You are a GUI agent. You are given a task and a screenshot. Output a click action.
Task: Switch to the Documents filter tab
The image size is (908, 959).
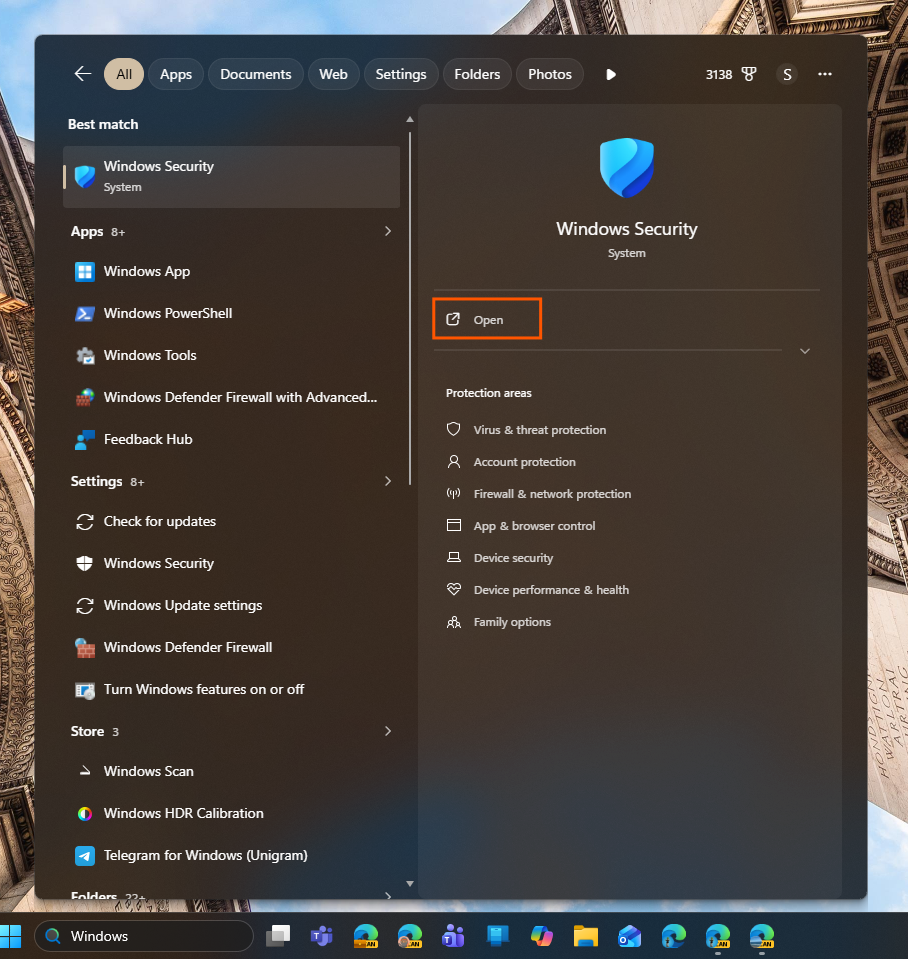pyautogui.click(x=256, y=74)
